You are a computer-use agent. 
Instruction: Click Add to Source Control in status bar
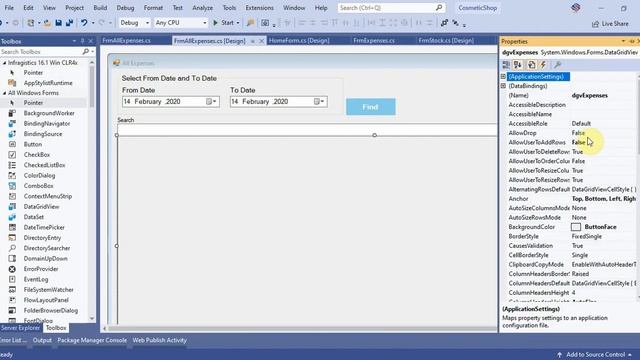pos(595,354)
